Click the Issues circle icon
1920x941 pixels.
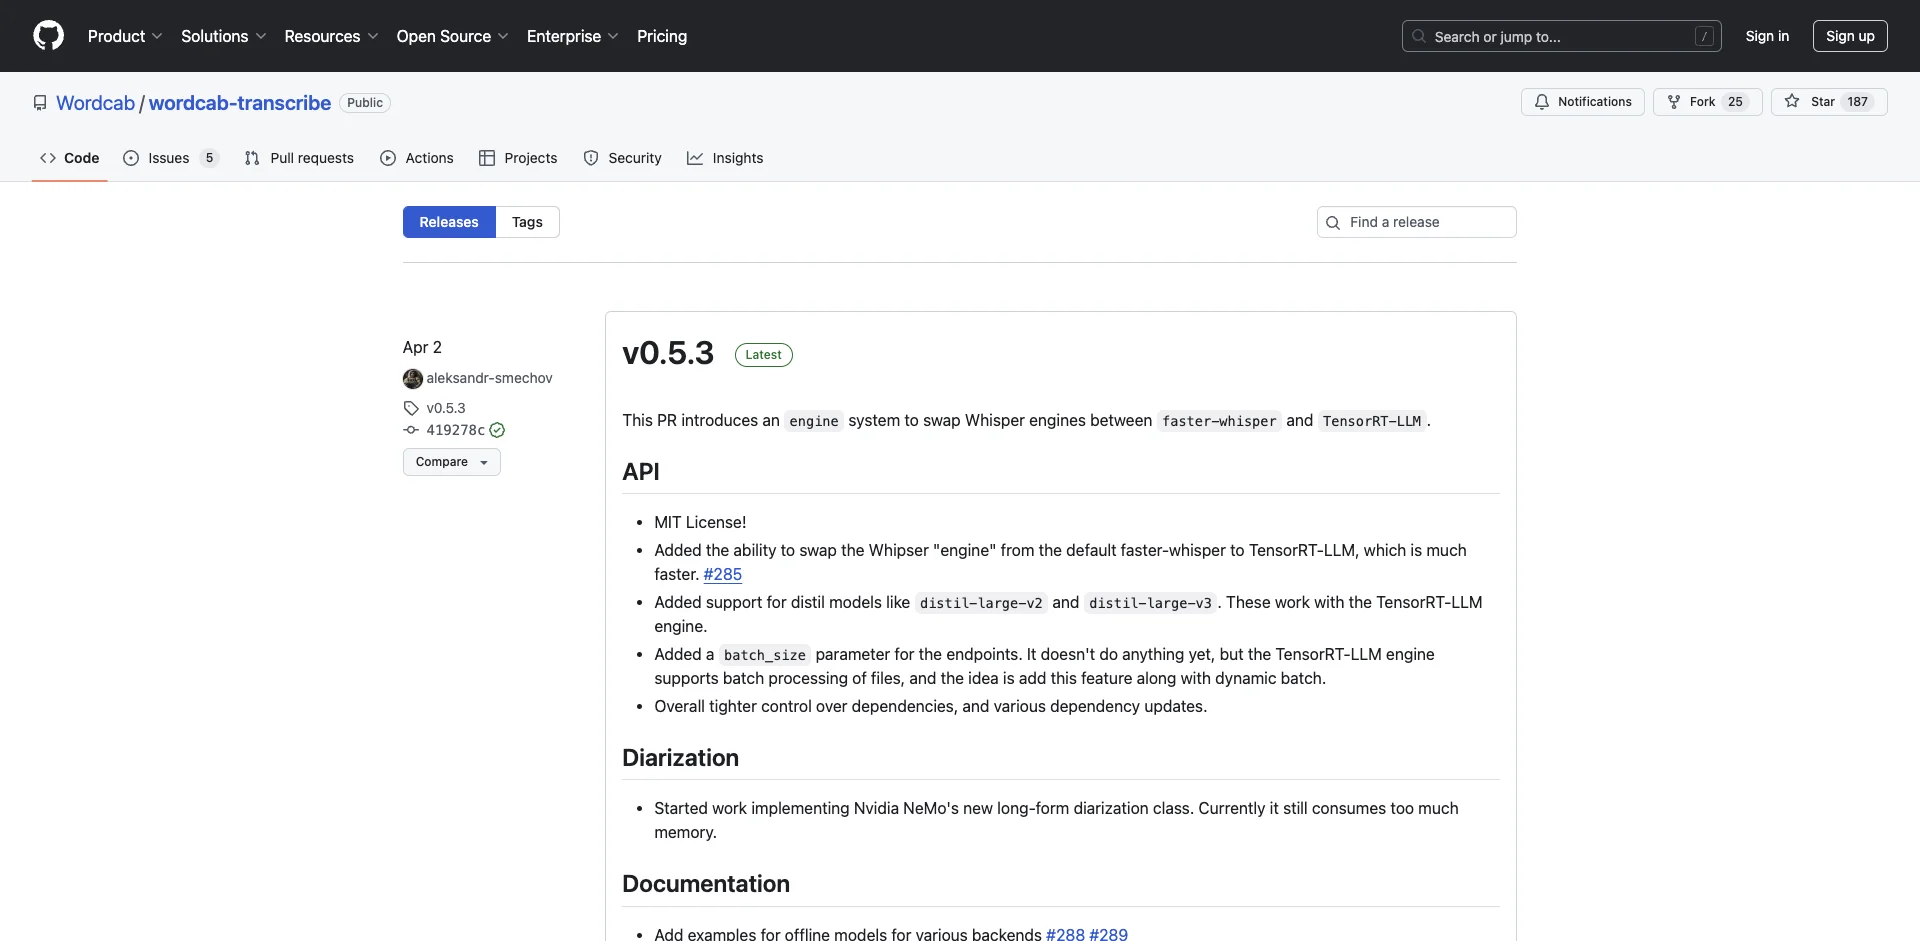131,158
